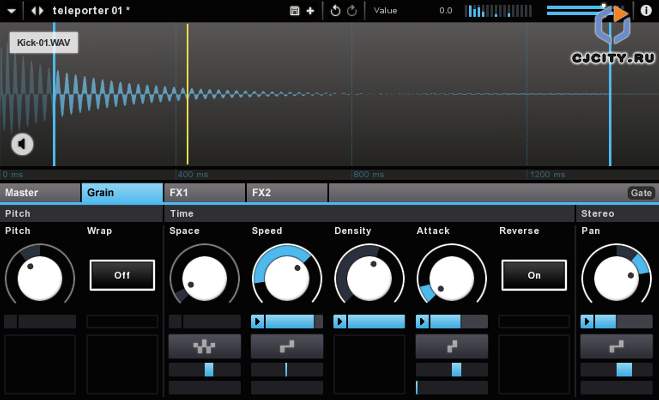Open the main menu dropdown arrow

pyautogui.click(x=14, y=10)
